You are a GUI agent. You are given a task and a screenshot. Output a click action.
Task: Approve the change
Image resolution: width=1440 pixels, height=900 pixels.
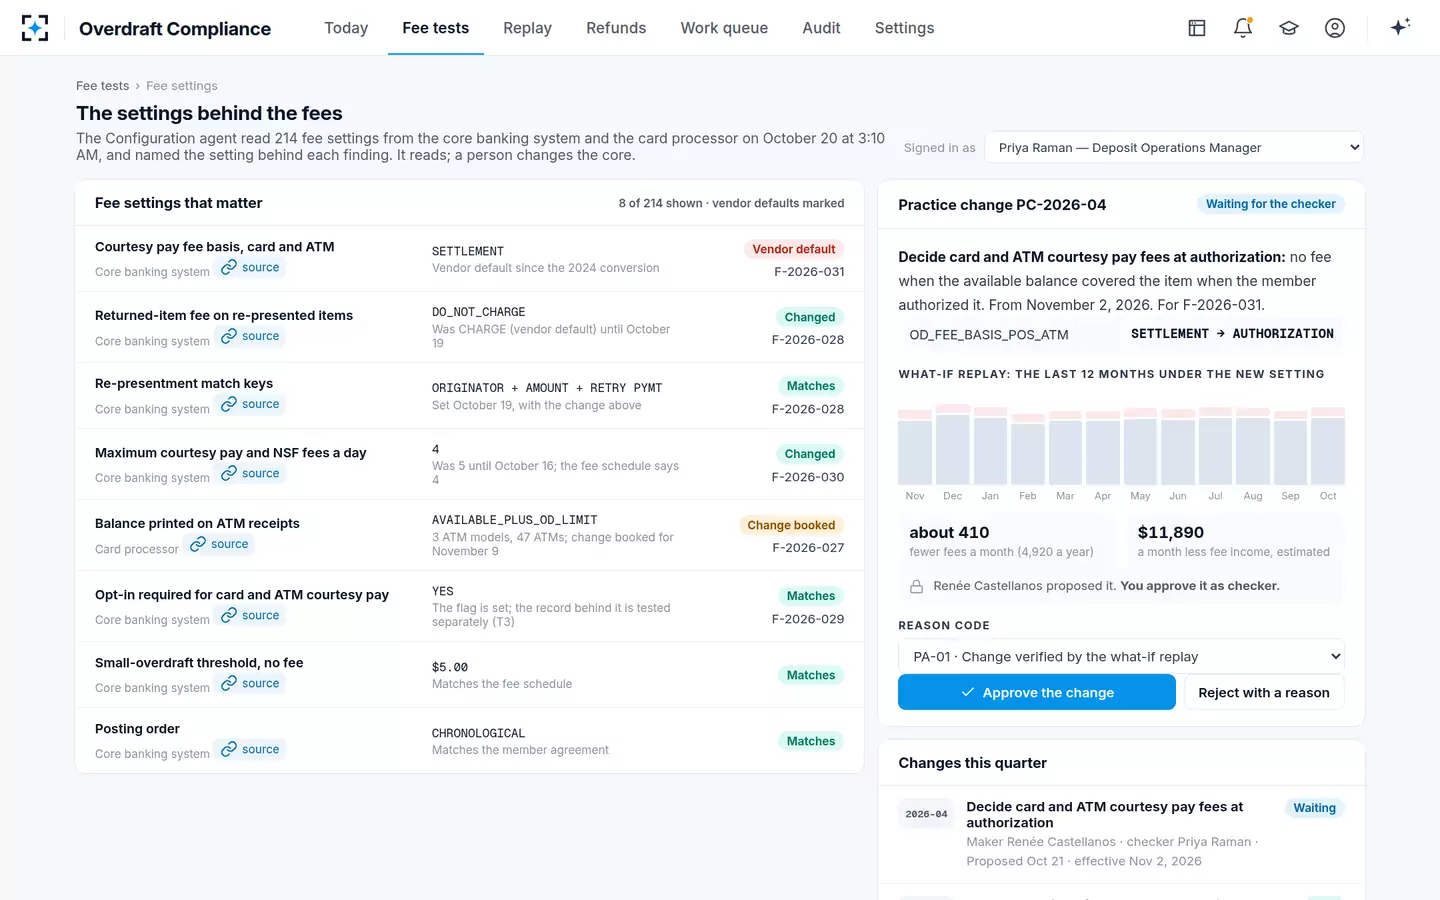click(1036, 692)
